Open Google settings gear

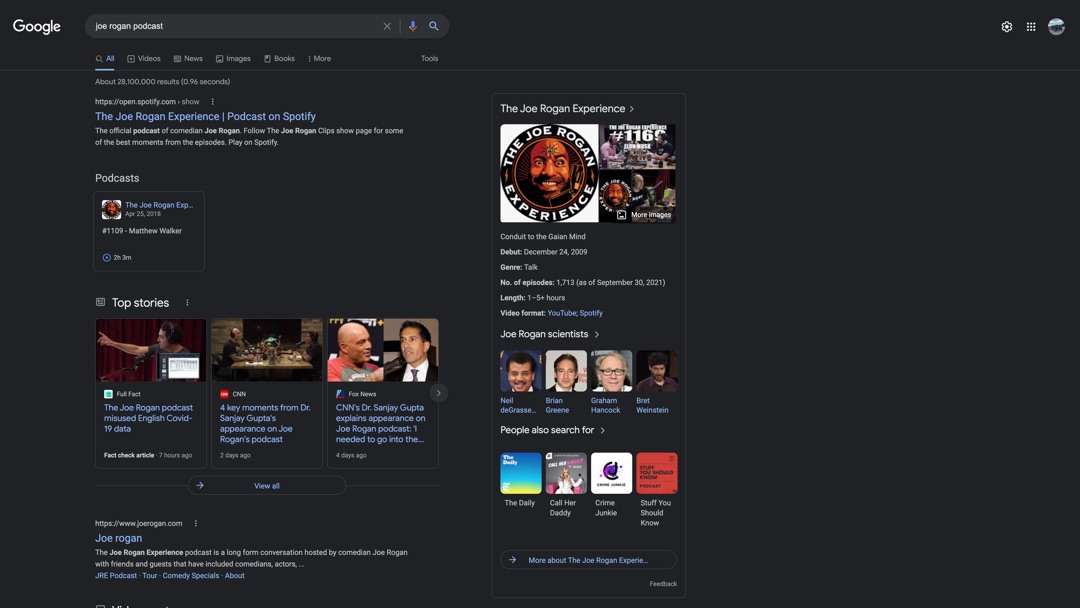tap(1007, 27)
